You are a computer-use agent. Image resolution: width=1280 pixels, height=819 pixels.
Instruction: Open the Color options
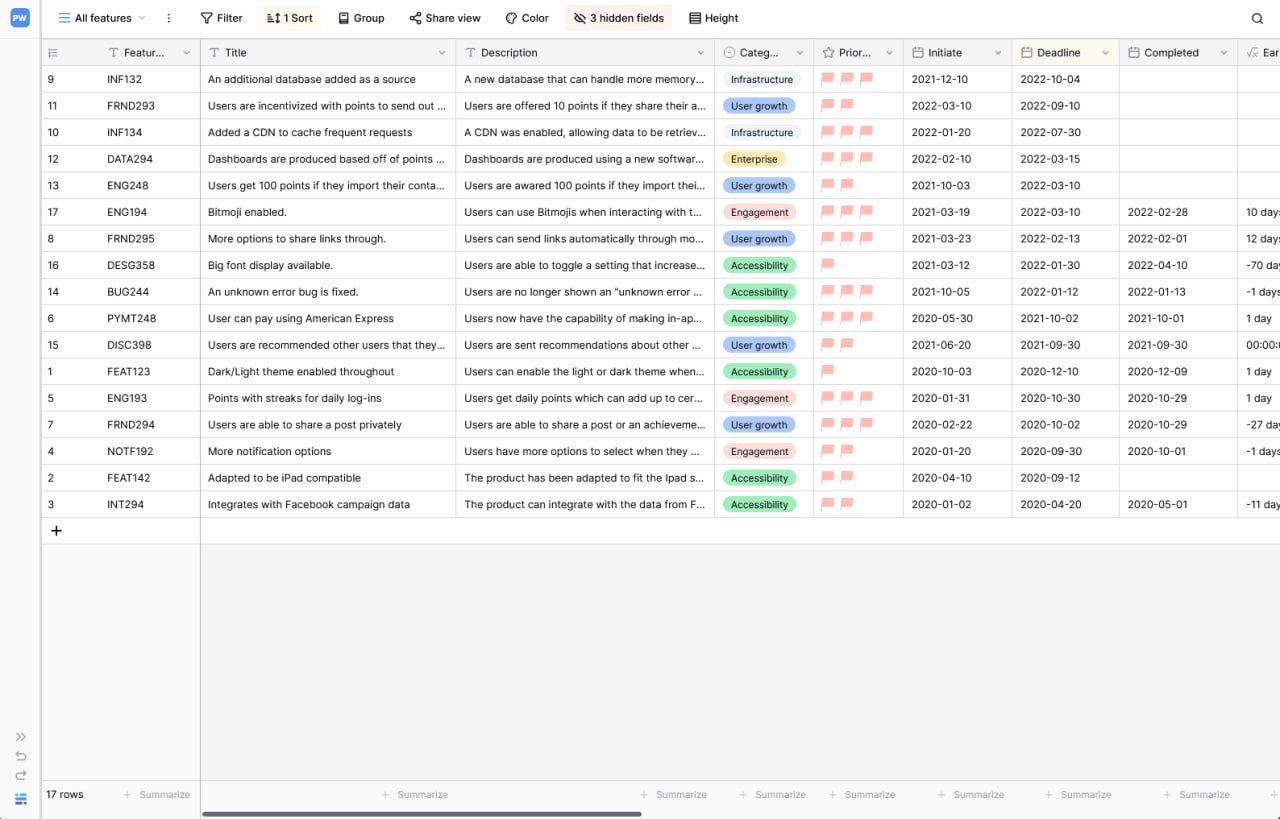click(x=526, y=18)
